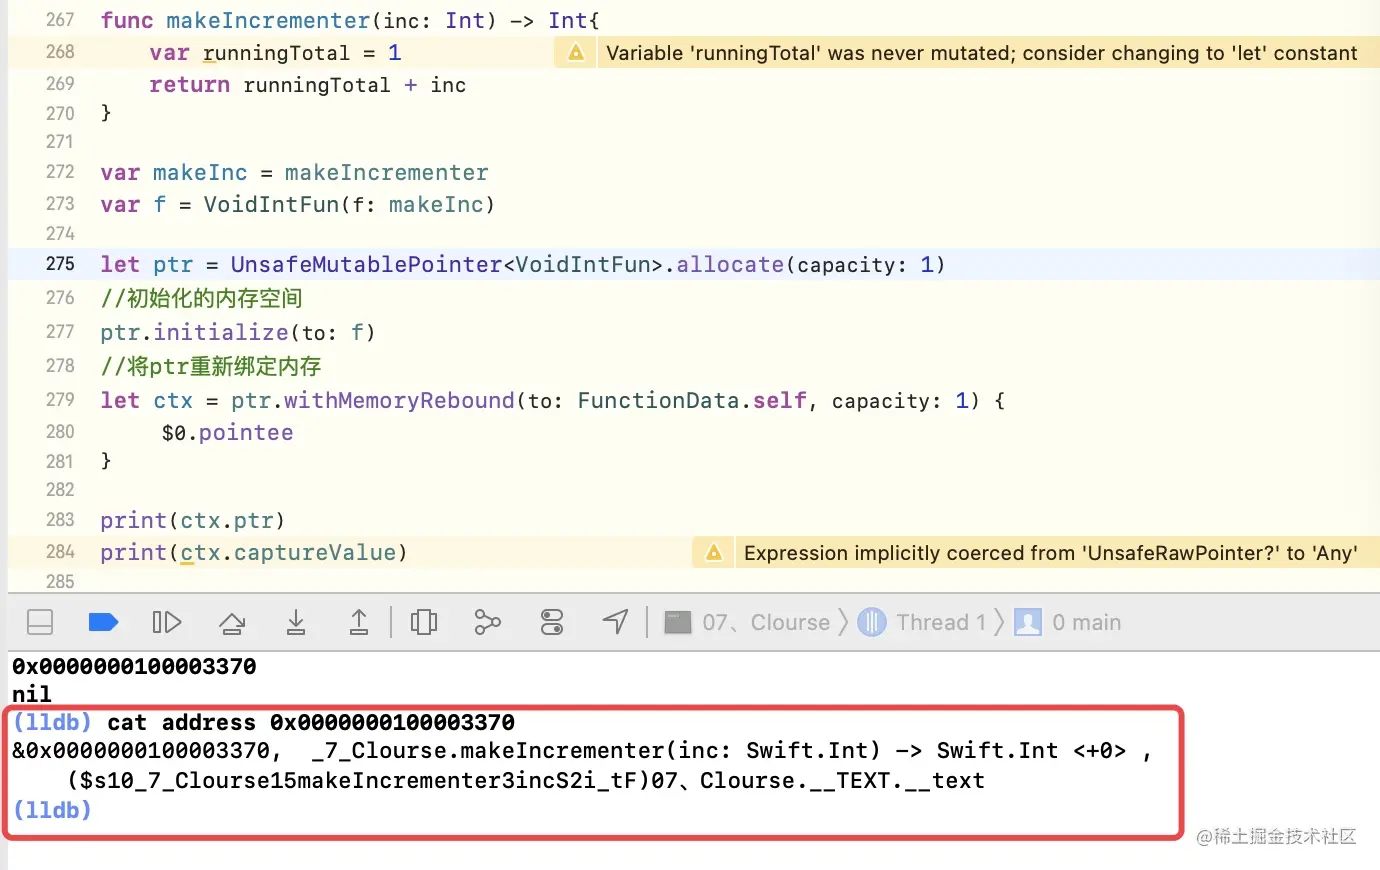
Task: Click 'VoidIntFun(f: makeInc)' on line 273
Action: point(349,205)
